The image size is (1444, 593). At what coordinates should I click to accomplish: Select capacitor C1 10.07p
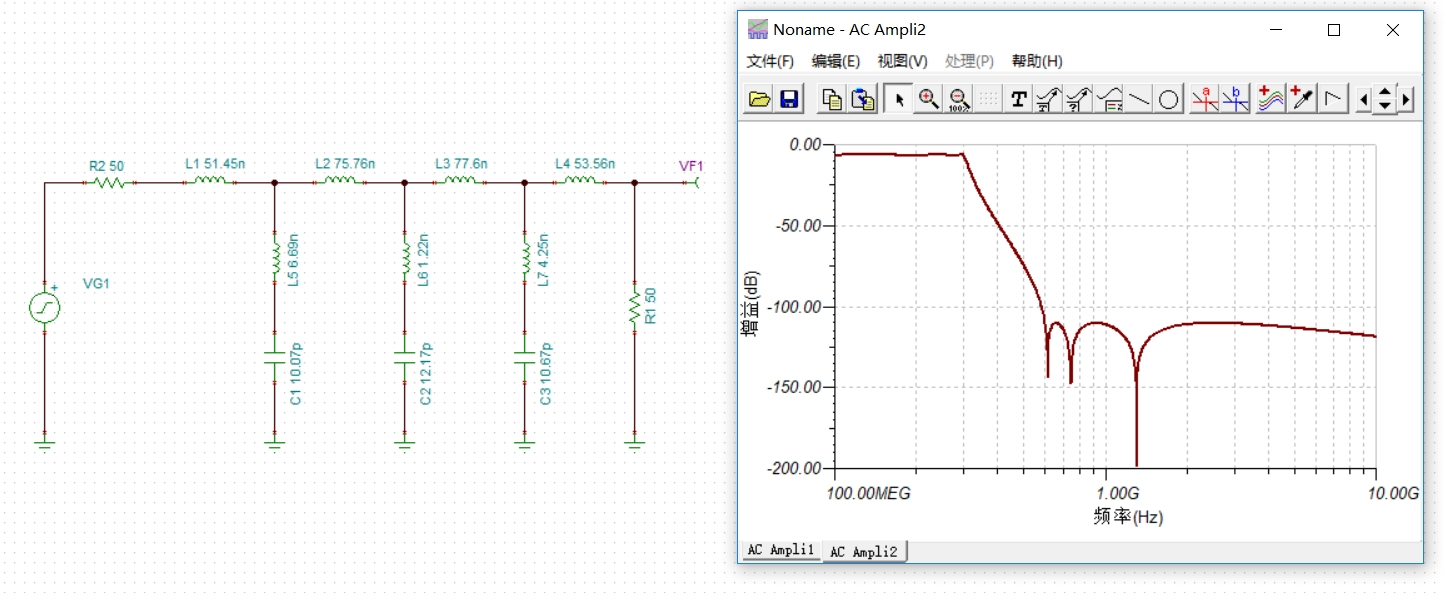tap(274, 358)
